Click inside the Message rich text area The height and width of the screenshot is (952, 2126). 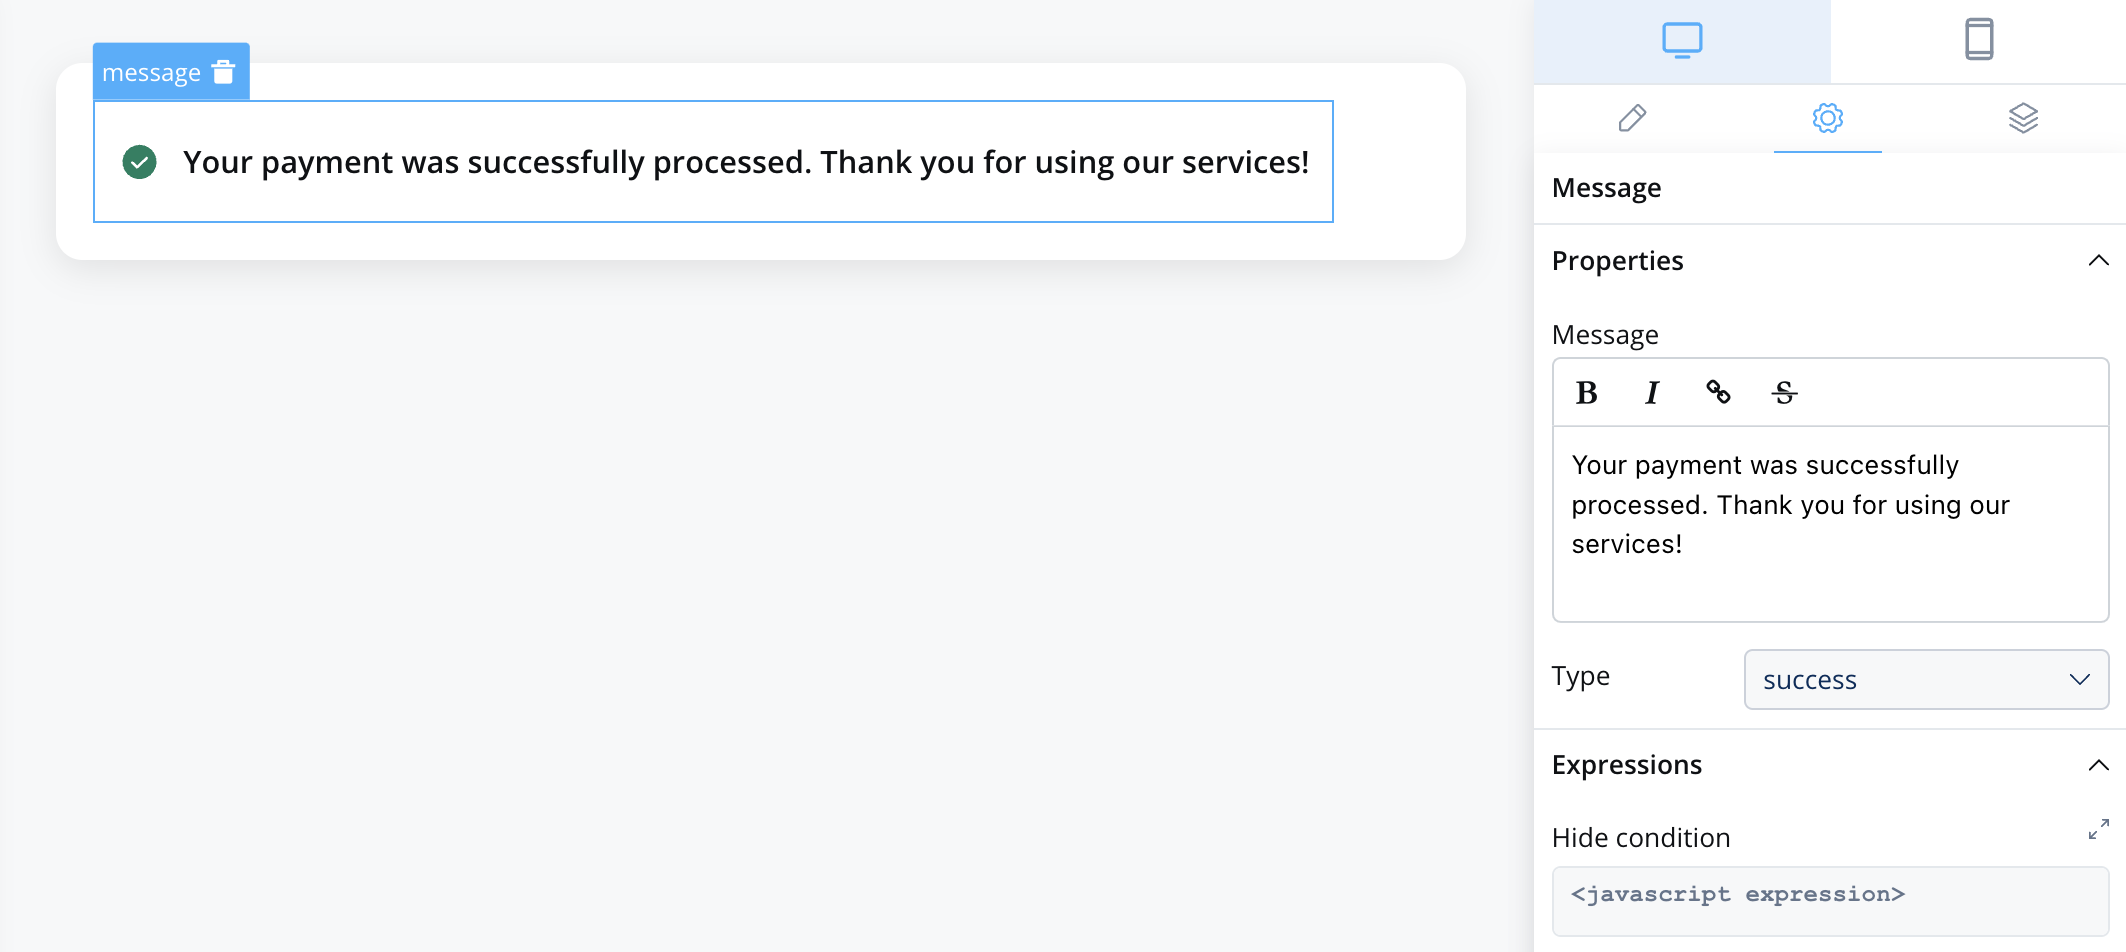[x=1830, y=523]
